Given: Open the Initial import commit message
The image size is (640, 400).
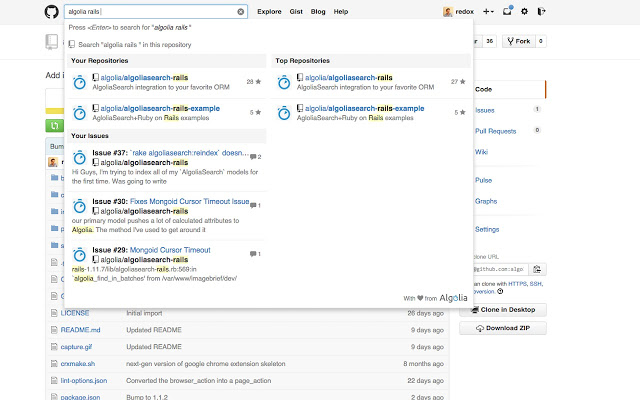Looking at the screenshot, I should click(x=144, y=313).
